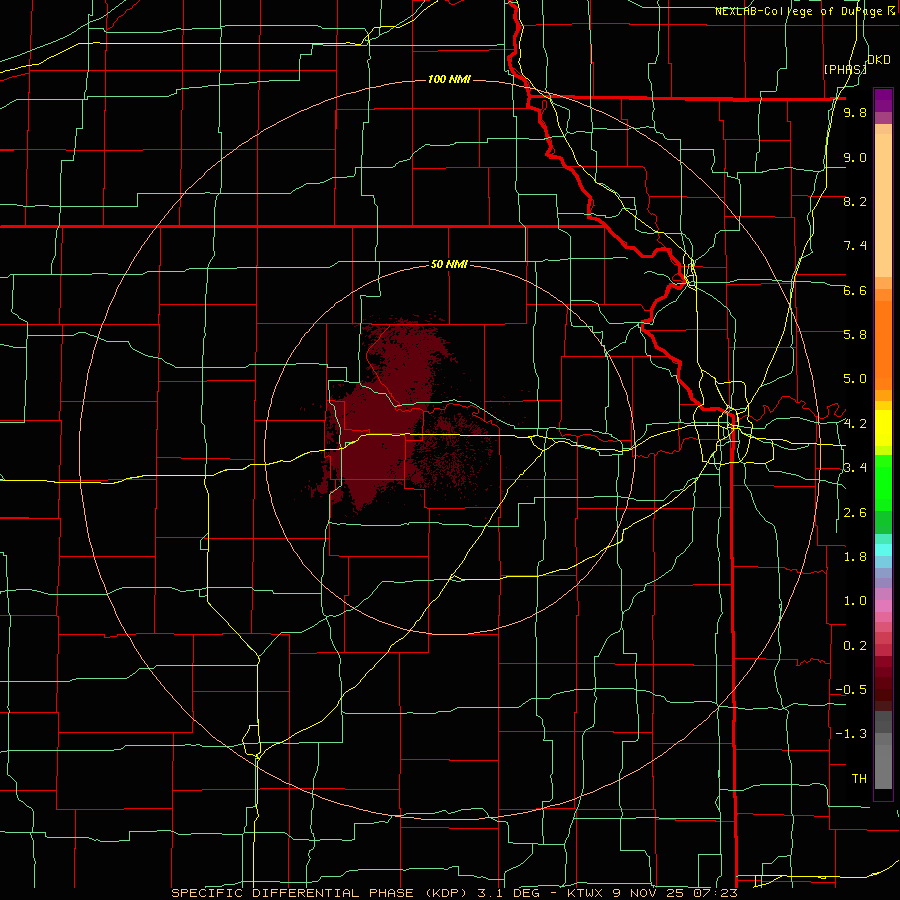Image resolution: width=900 pixels, height=900 pixels.
Task: Pick the orange segment of the color bar
Action: pos(883,344)
